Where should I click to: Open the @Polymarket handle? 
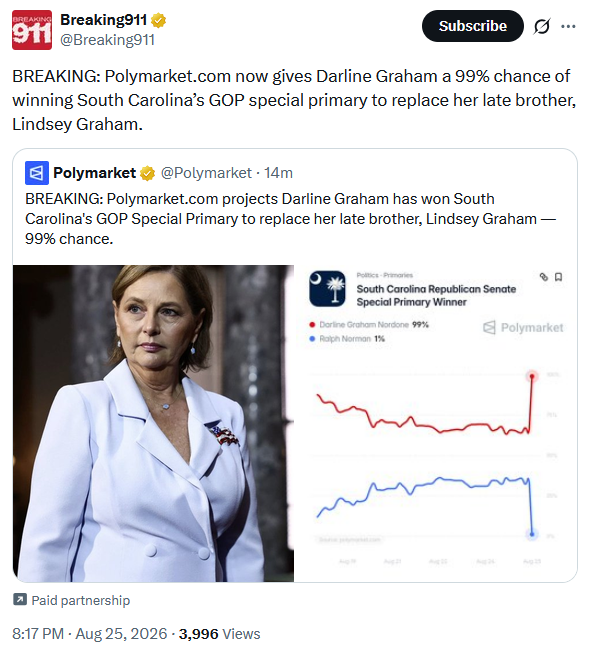206,173
